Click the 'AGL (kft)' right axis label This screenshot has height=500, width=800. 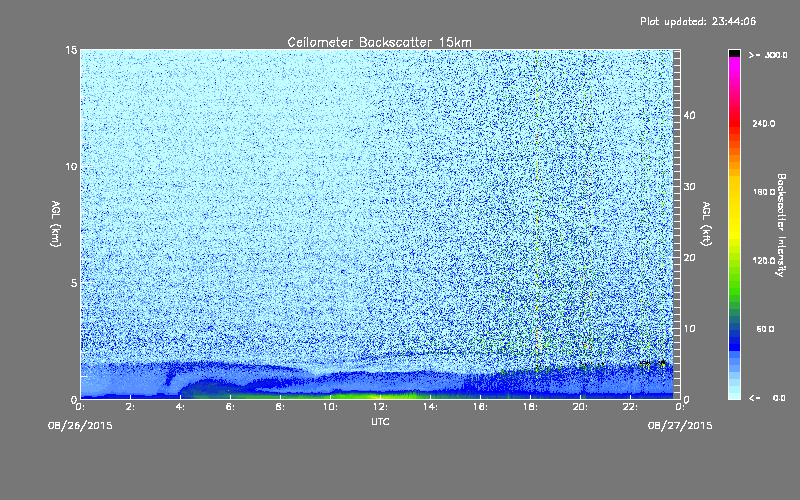[x=706, y=223]
